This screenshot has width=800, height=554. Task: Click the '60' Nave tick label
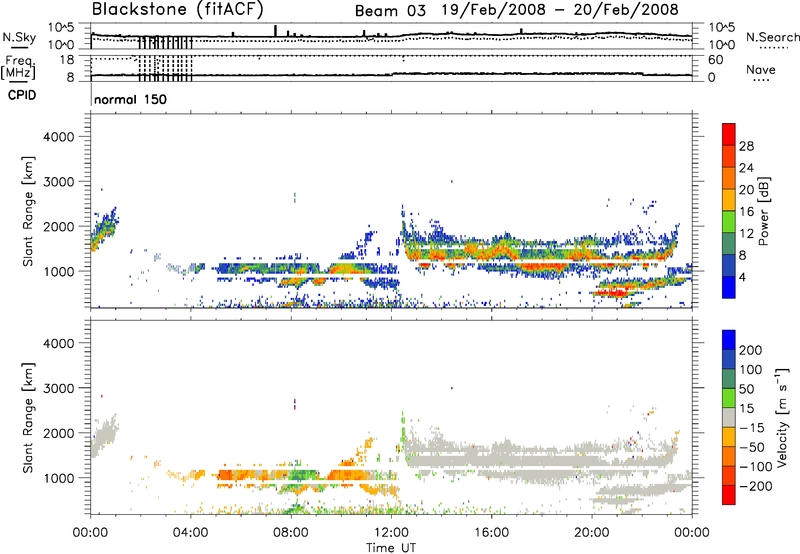[x=716, y=60]
